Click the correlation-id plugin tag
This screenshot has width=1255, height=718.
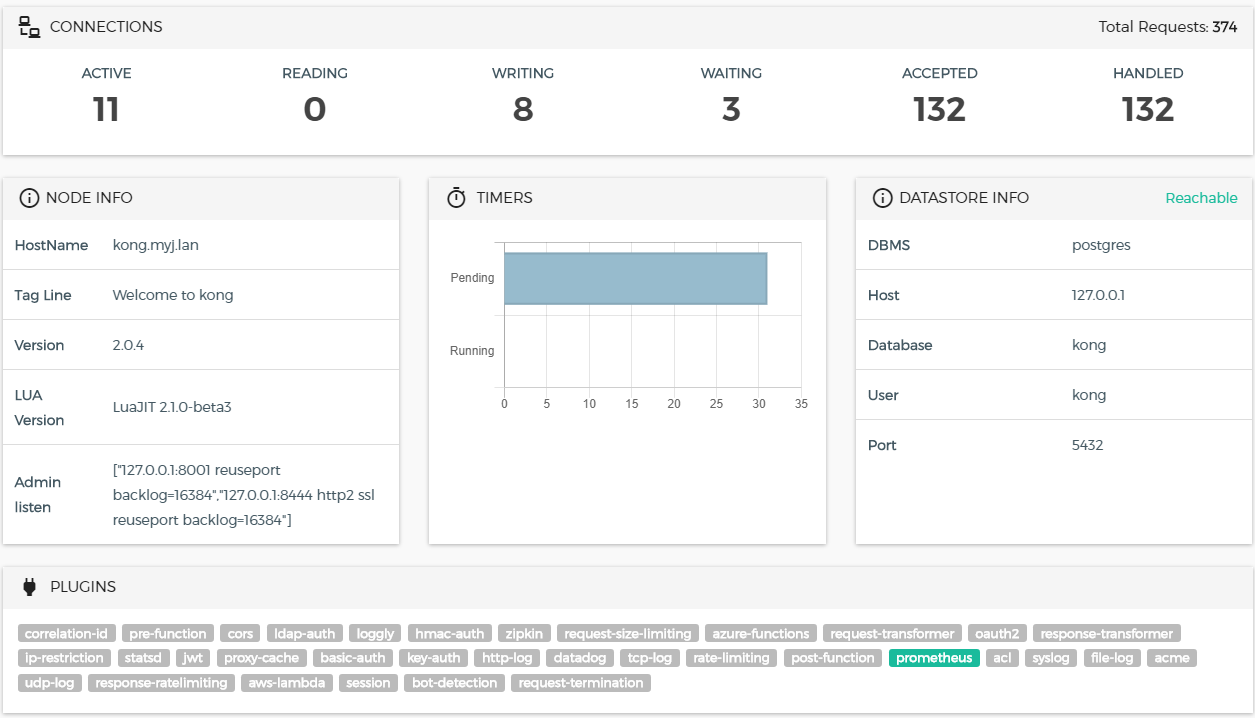click(x=66, y=633)
